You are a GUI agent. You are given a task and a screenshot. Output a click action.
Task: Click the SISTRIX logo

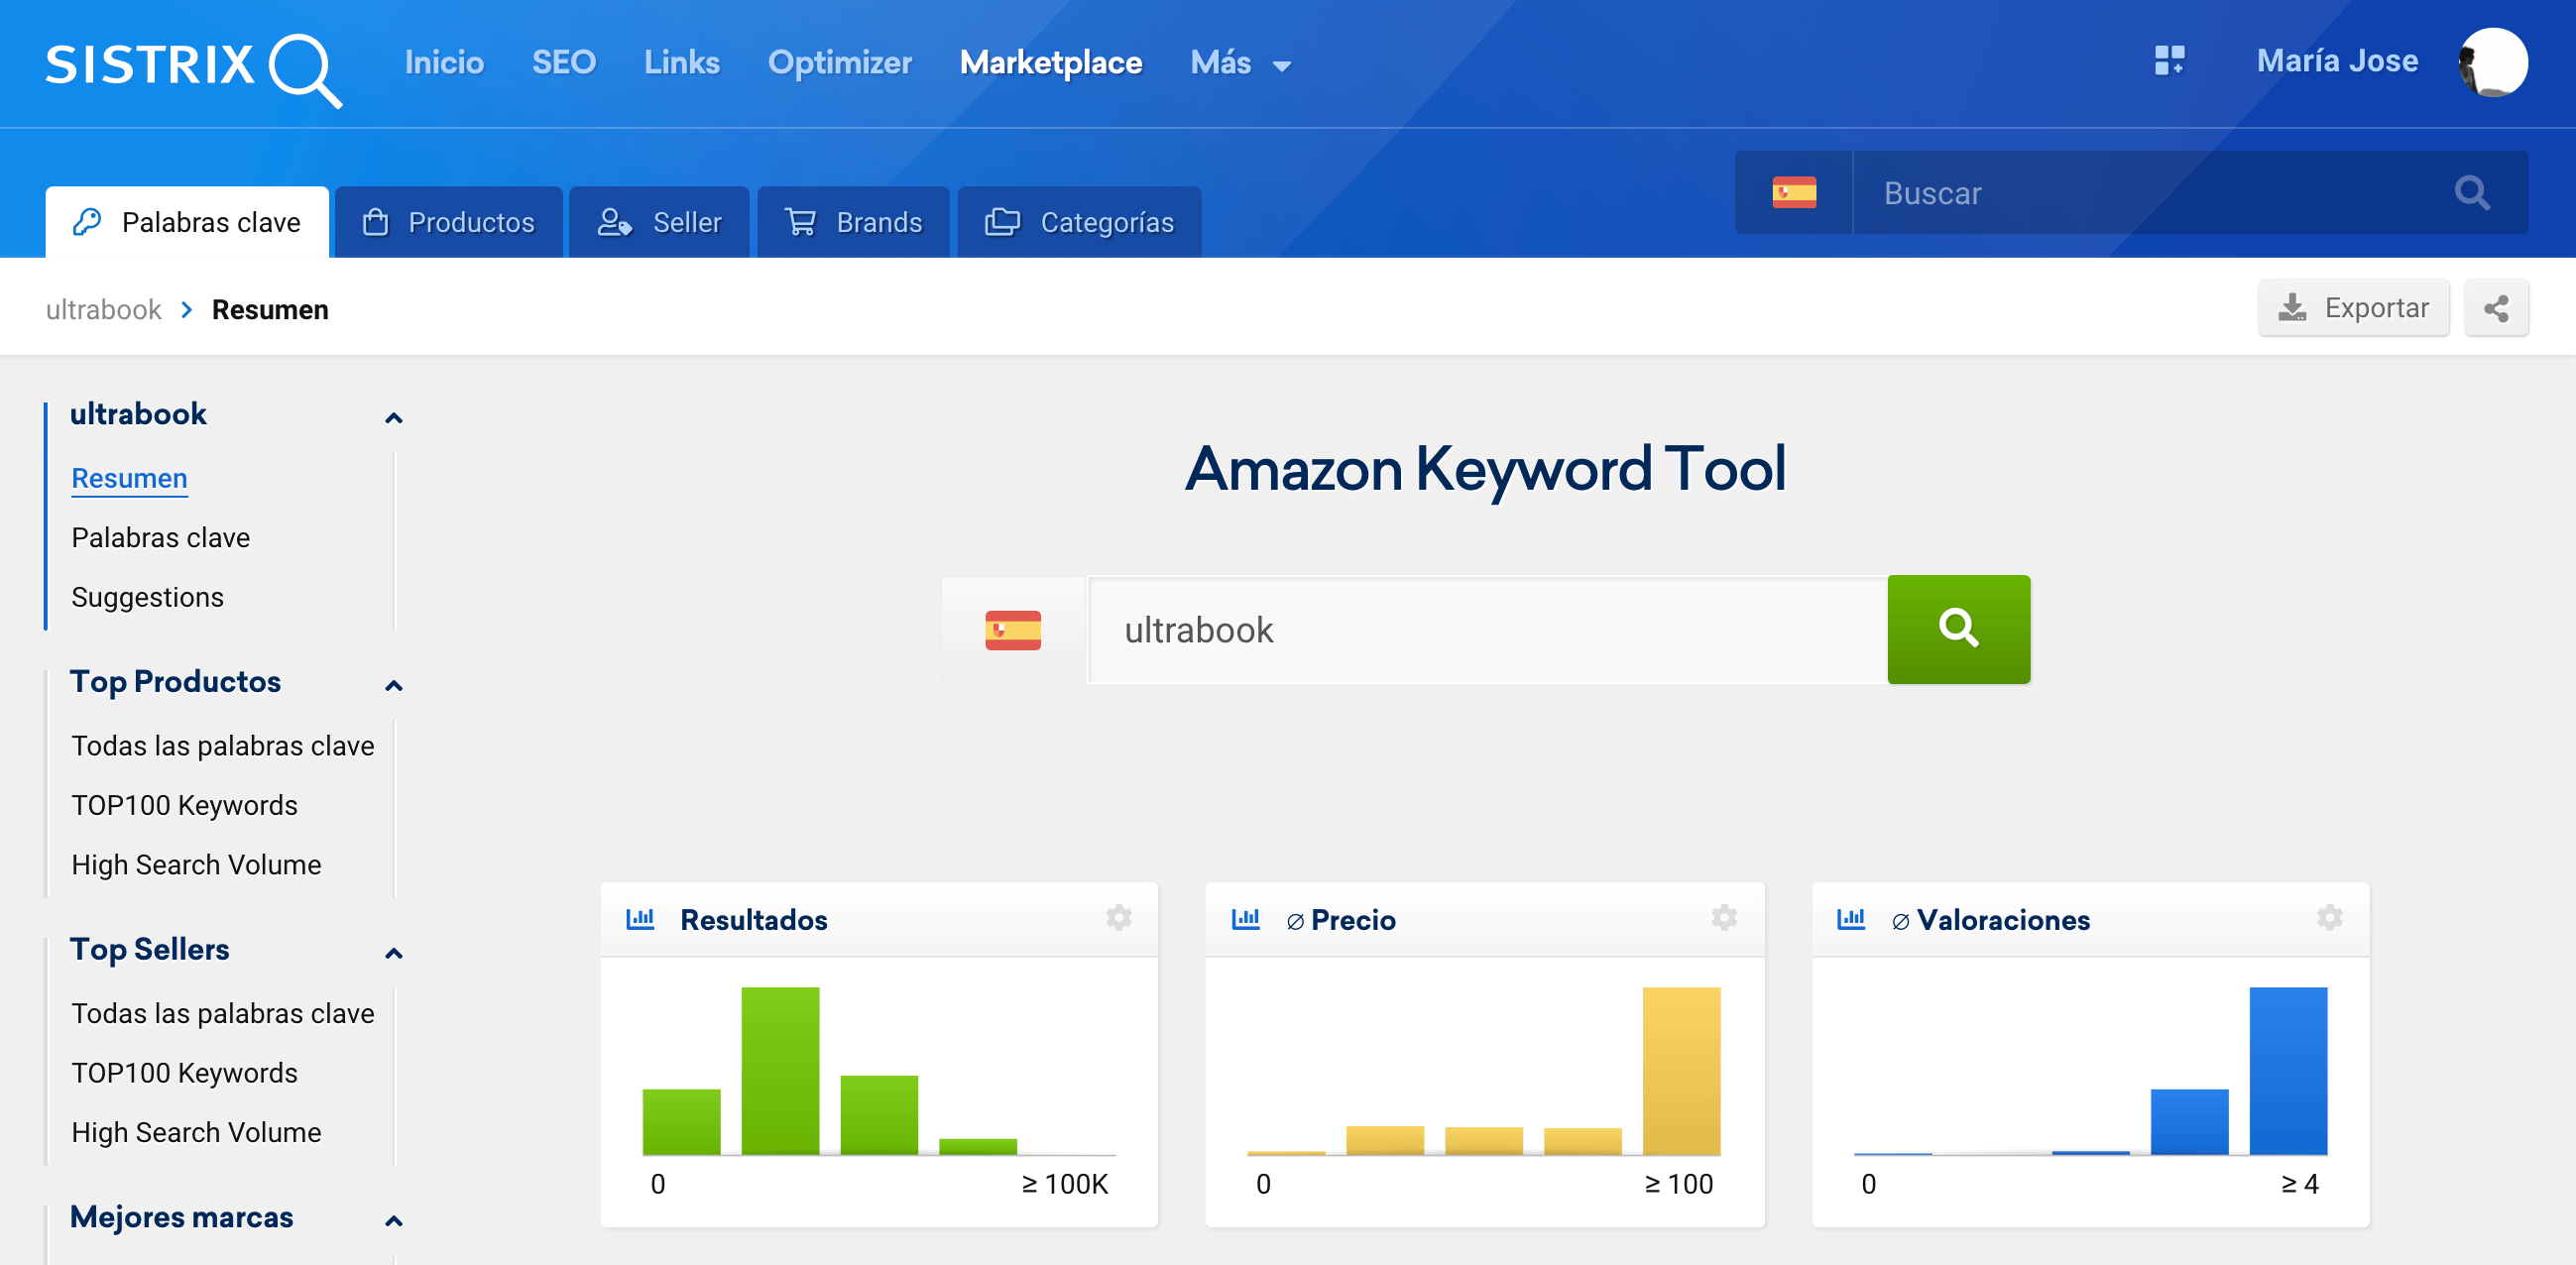tap(193, 66)
